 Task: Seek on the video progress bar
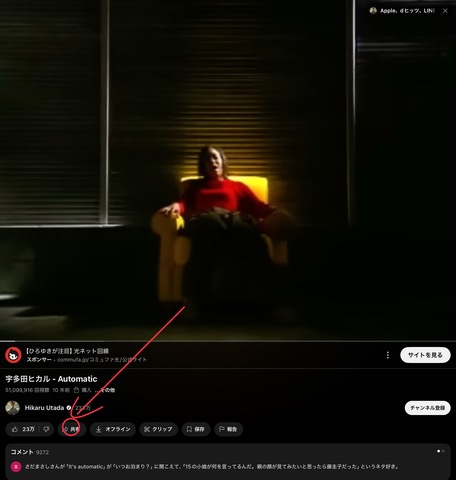click(228, 341)
